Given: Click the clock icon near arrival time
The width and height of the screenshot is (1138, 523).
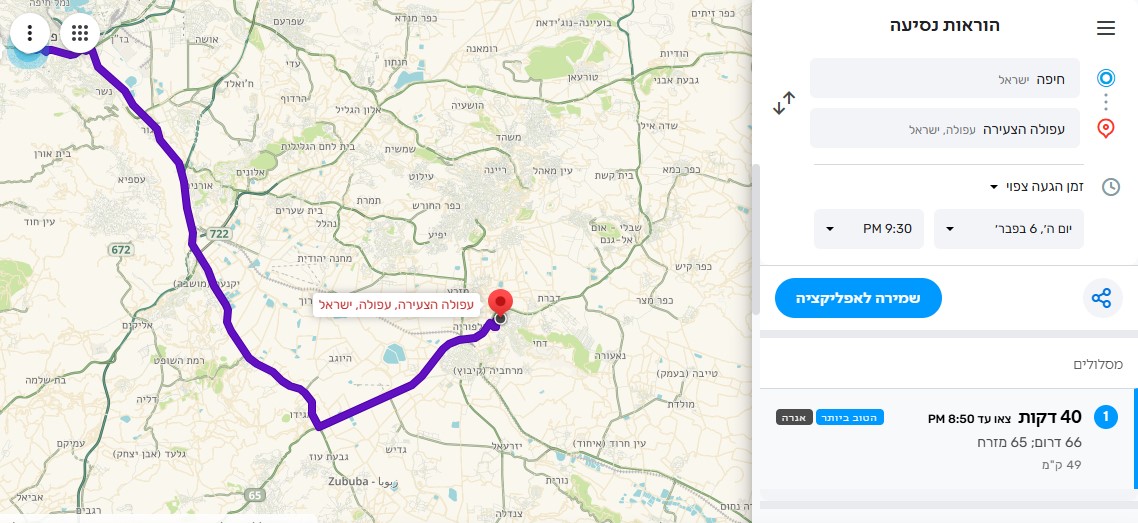Looking at the screenshot, I should (x=1110, y=187).
